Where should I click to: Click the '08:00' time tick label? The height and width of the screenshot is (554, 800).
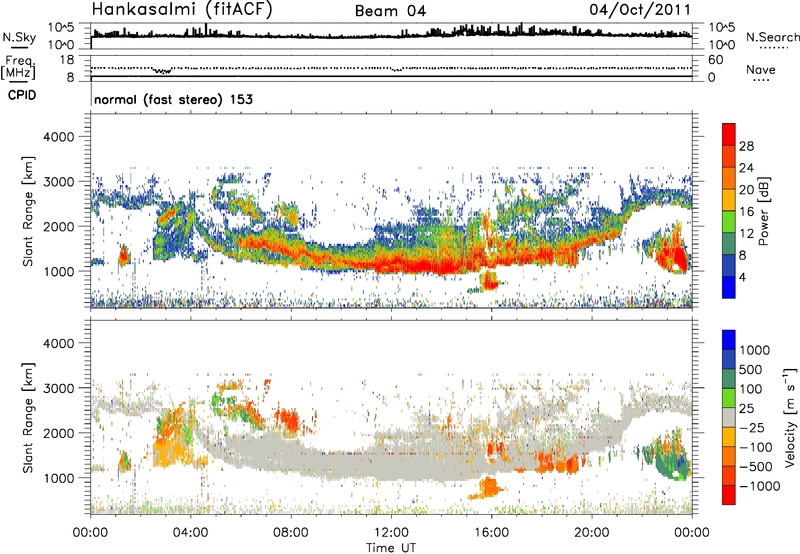pyautogui.click(x=291, y=533)
